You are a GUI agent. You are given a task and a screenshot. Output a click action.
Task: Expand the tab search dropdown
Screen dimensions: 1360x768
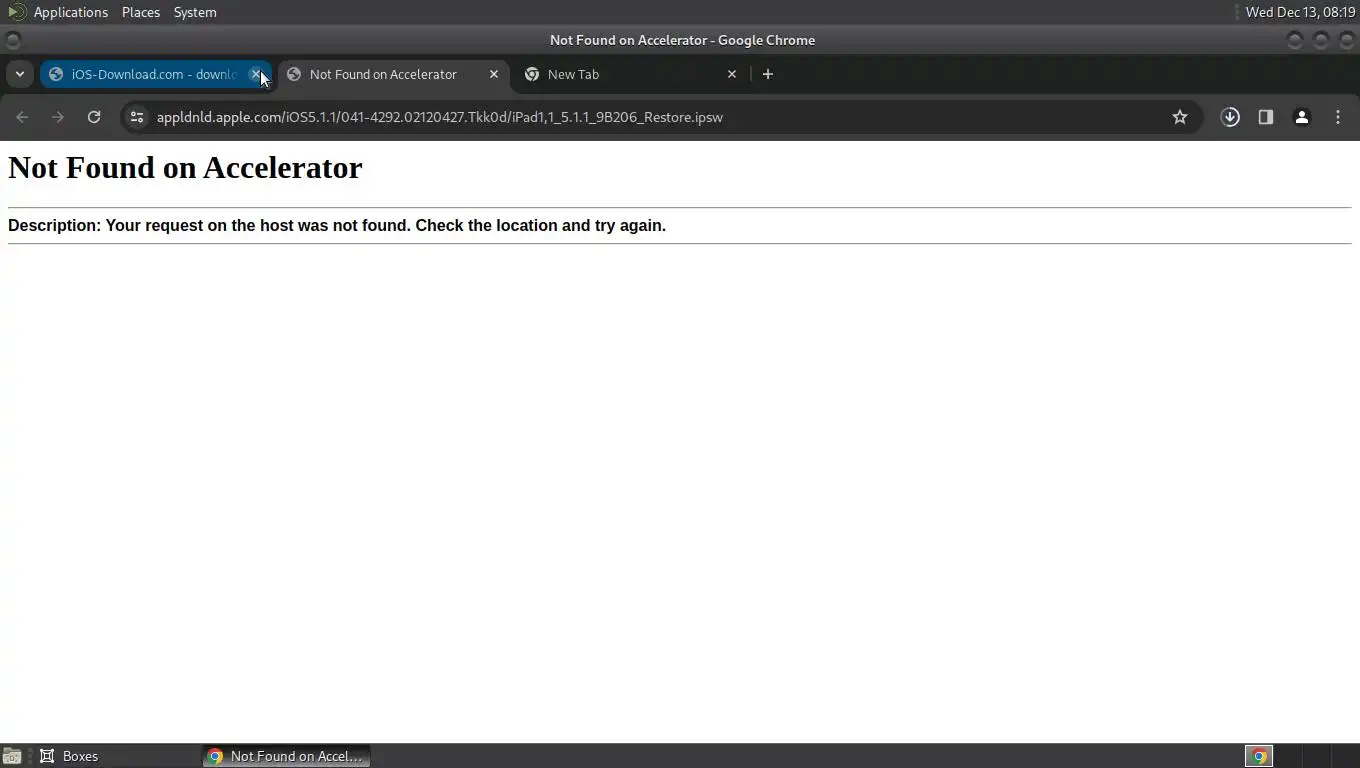(x=19, y=74)
